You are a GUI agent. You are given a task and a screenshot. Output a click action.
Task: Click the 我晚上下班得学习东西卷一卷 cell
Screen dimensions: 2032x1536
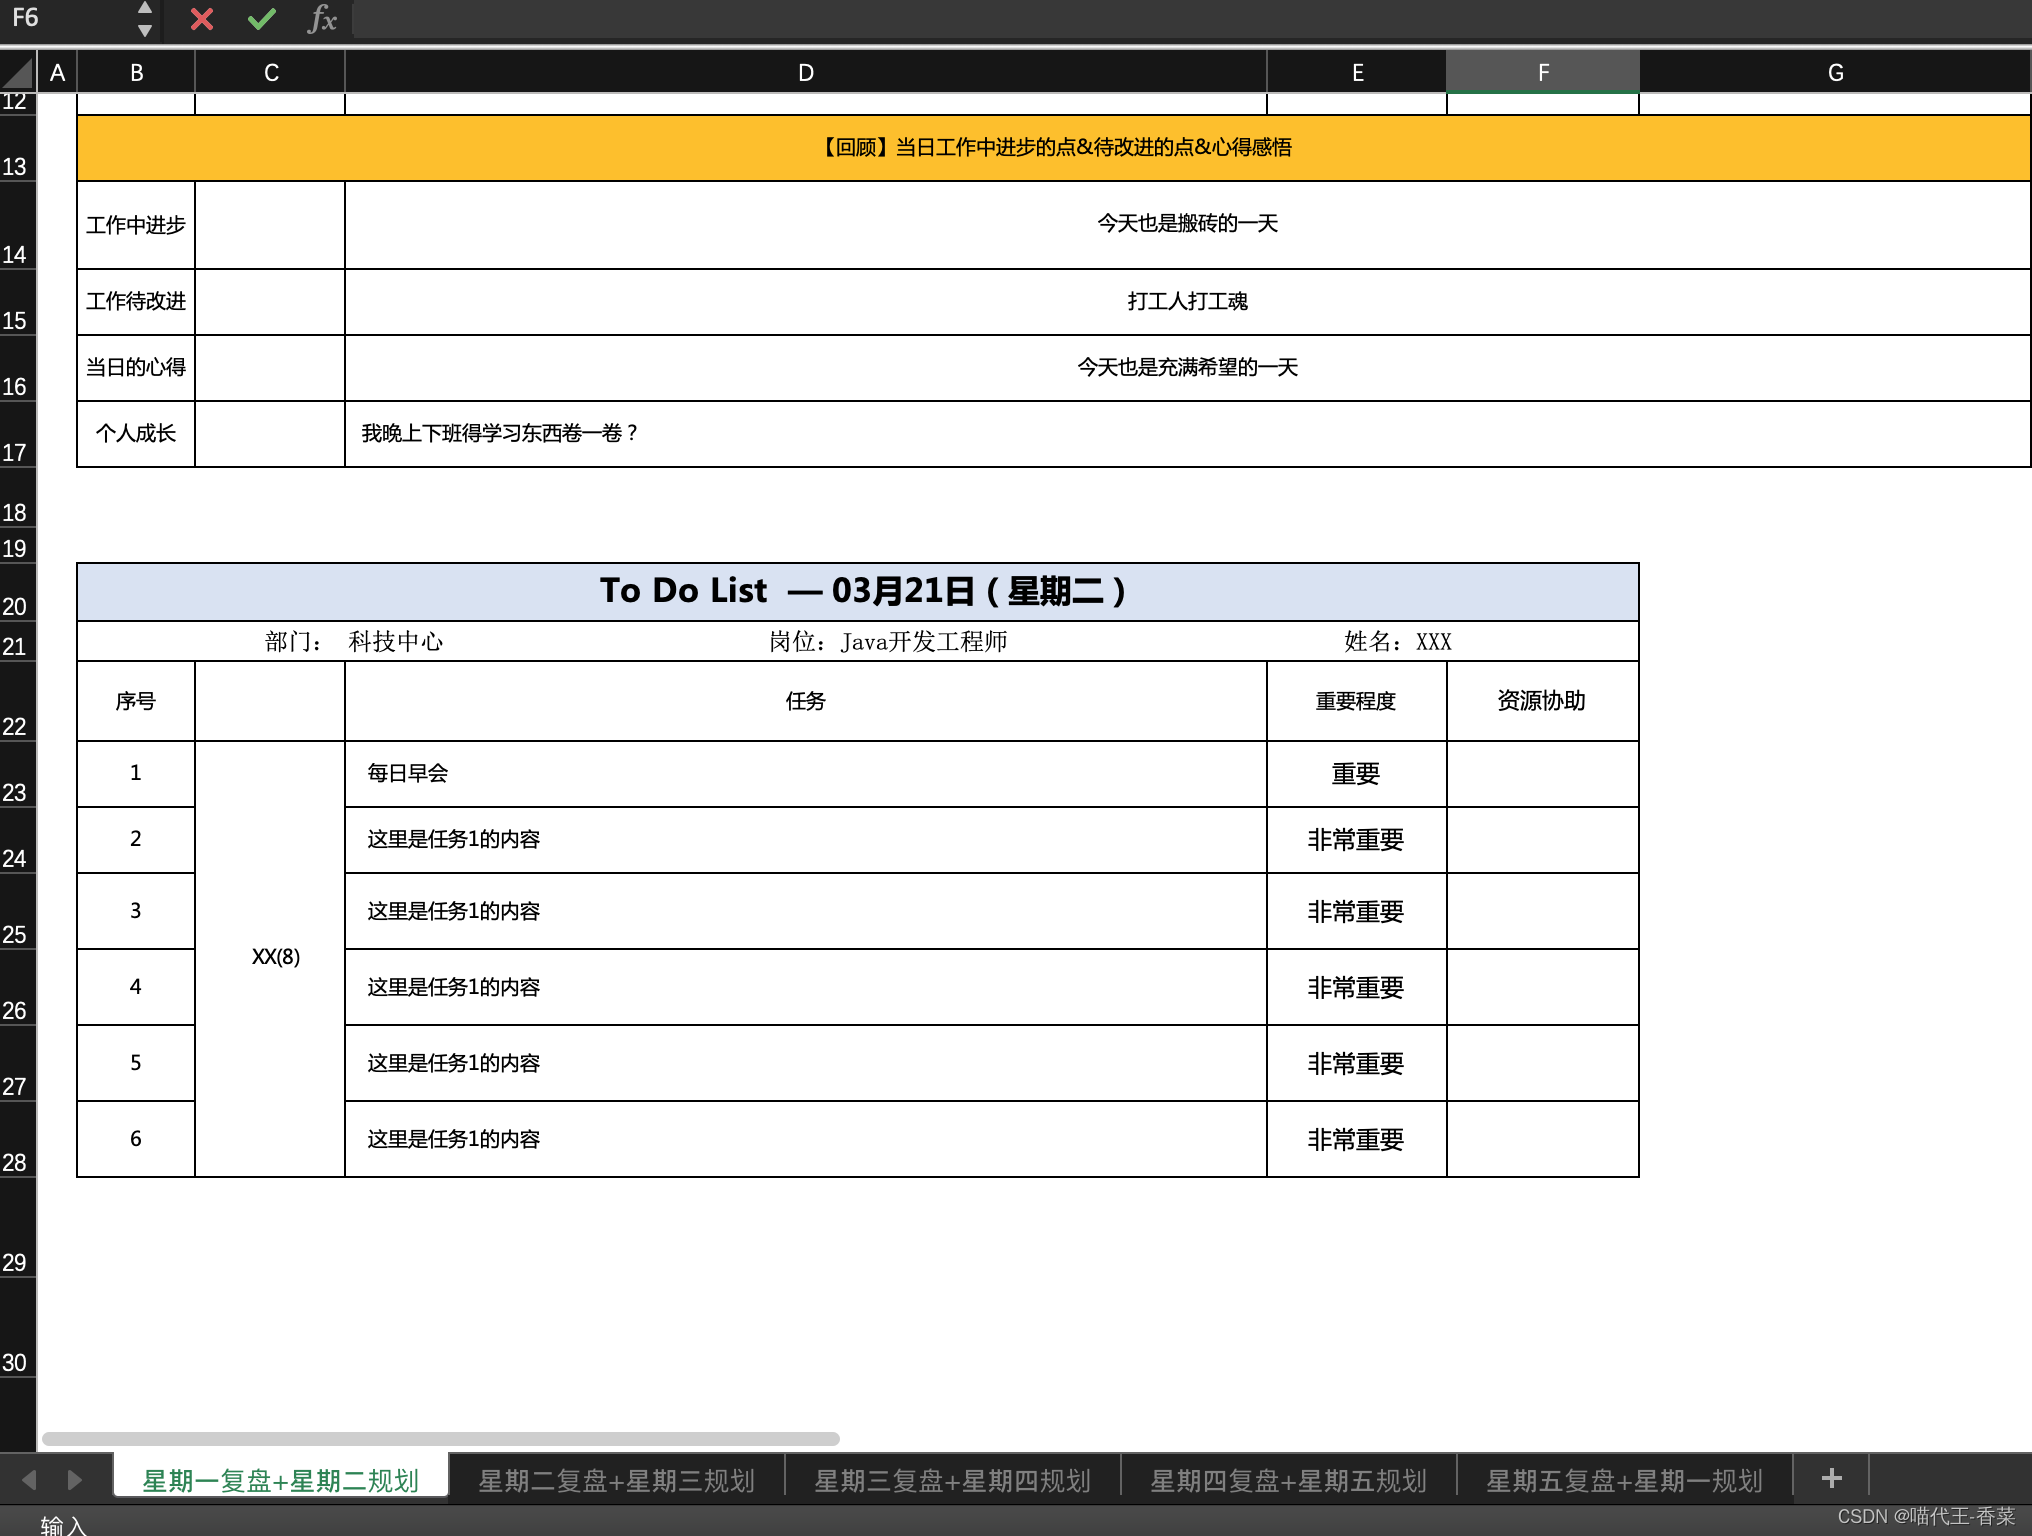pos(1188,433)
